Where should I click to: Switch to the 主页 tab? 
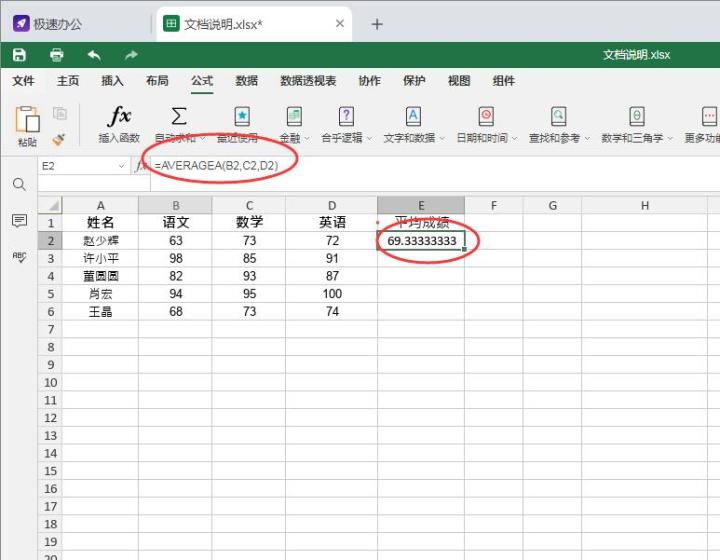68,81
